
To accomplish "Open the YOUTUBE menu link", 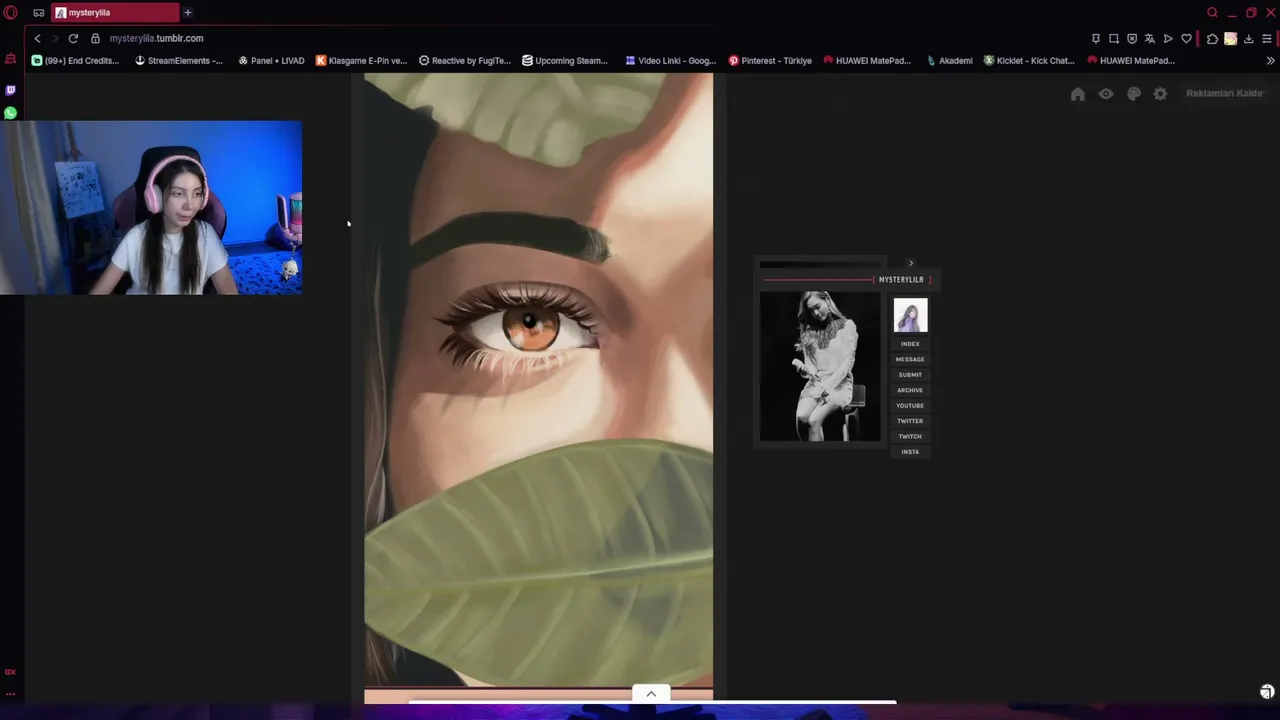I will 910,405.
